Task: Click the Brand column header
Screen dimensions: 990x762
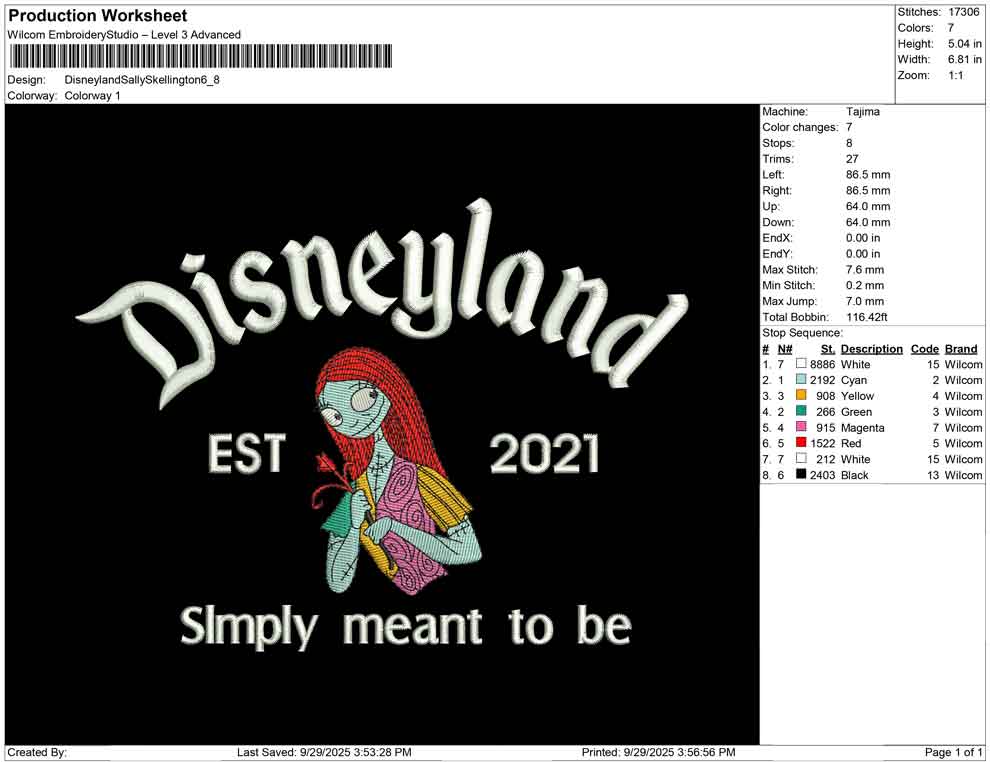Action: tap(961, 349)
